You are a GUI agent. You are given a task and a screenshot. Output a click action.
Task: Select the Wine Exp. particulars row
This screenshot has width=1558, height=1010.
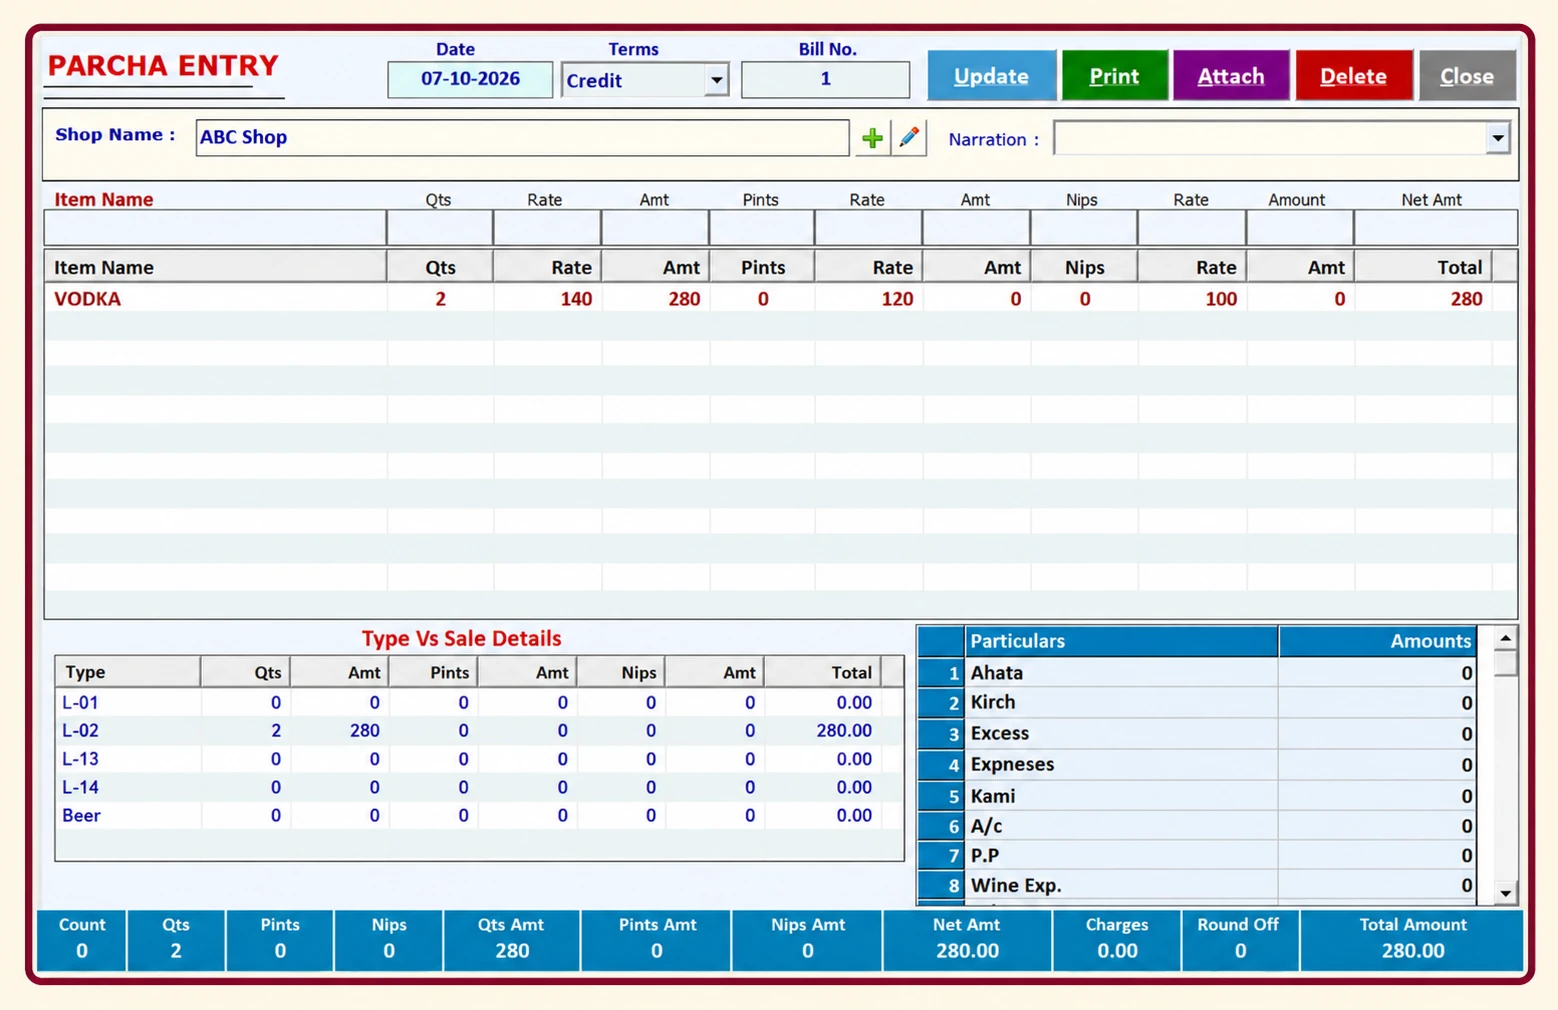coord(1198,885)
